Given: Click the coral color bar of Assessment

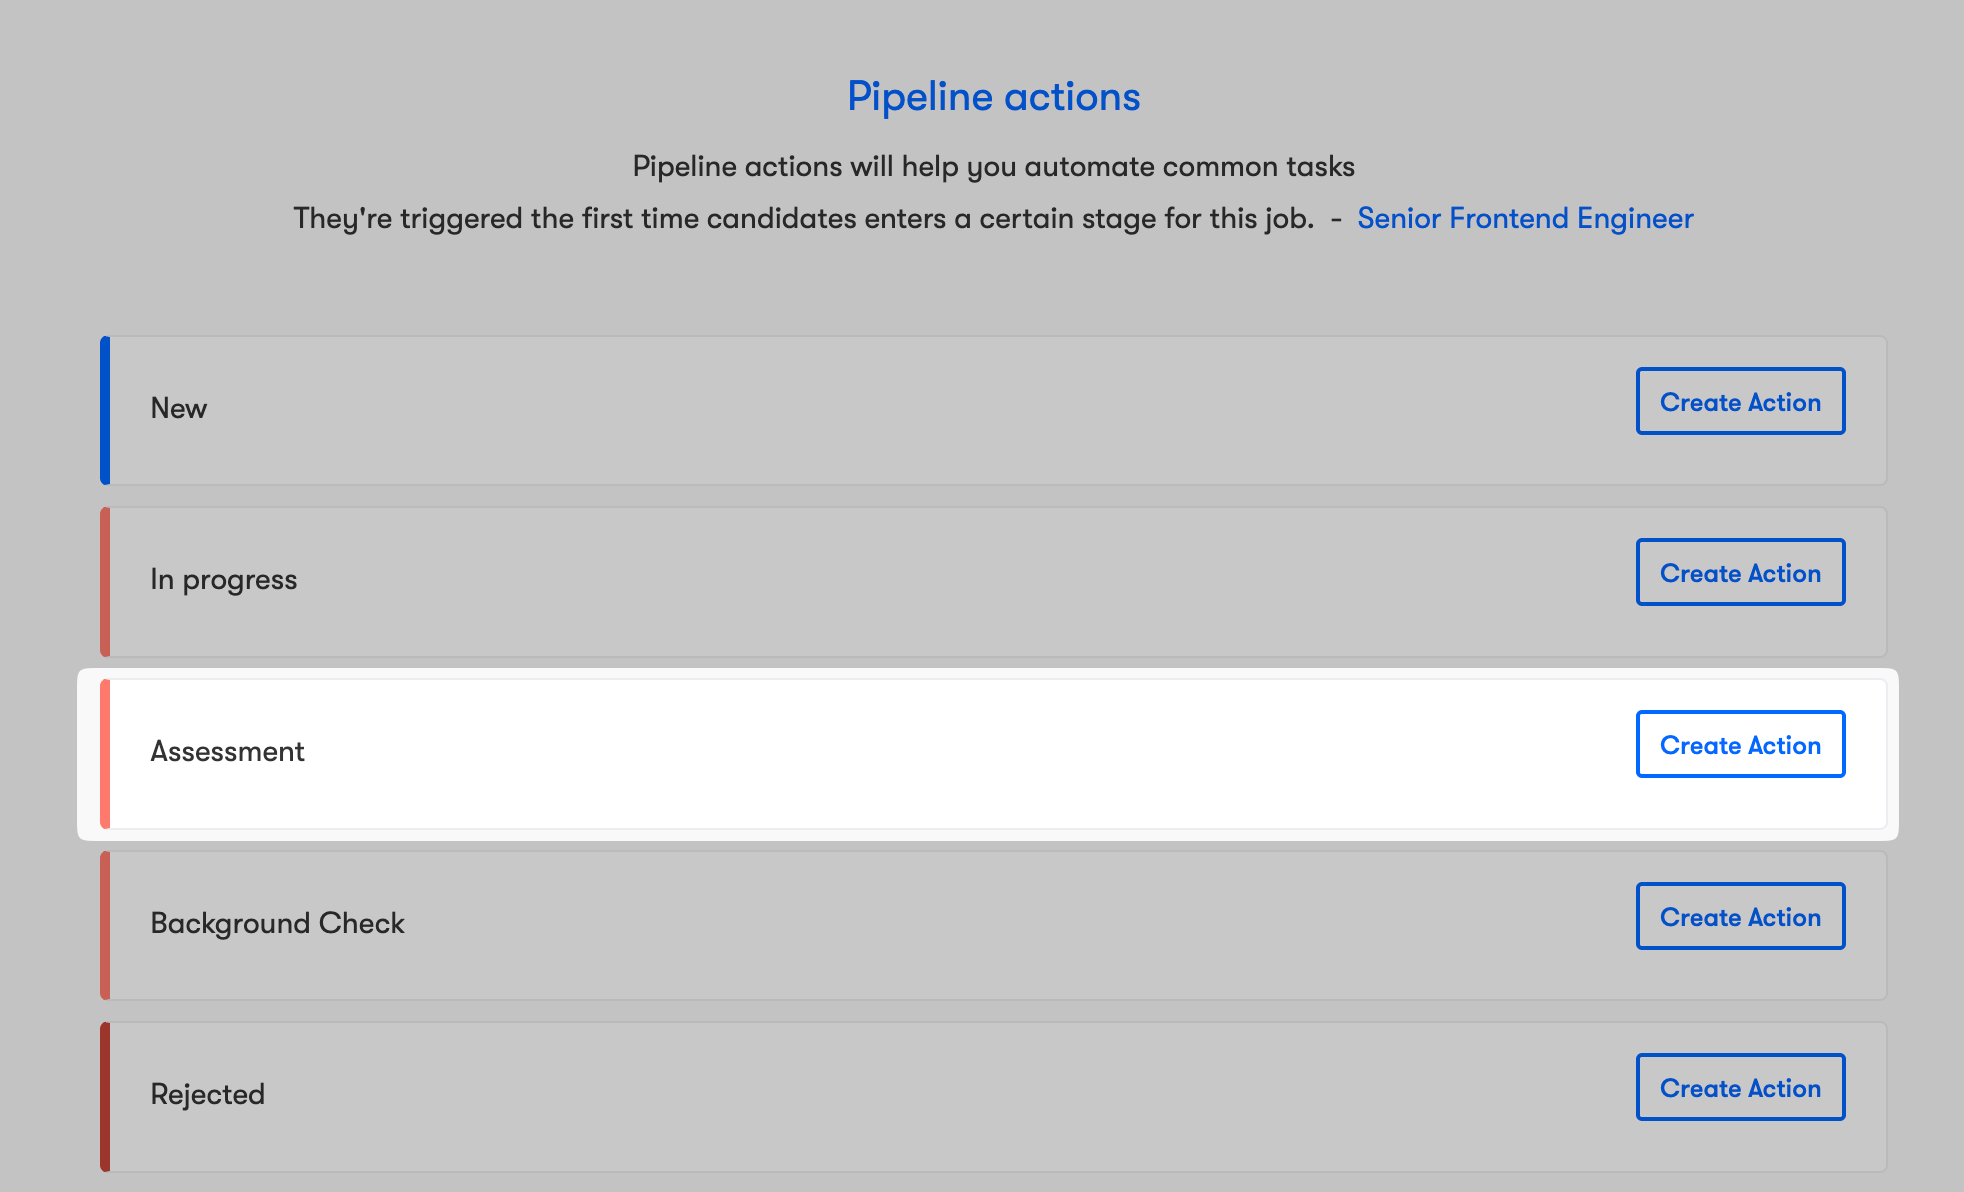Looking at the screenshot, I should [105, 754].
